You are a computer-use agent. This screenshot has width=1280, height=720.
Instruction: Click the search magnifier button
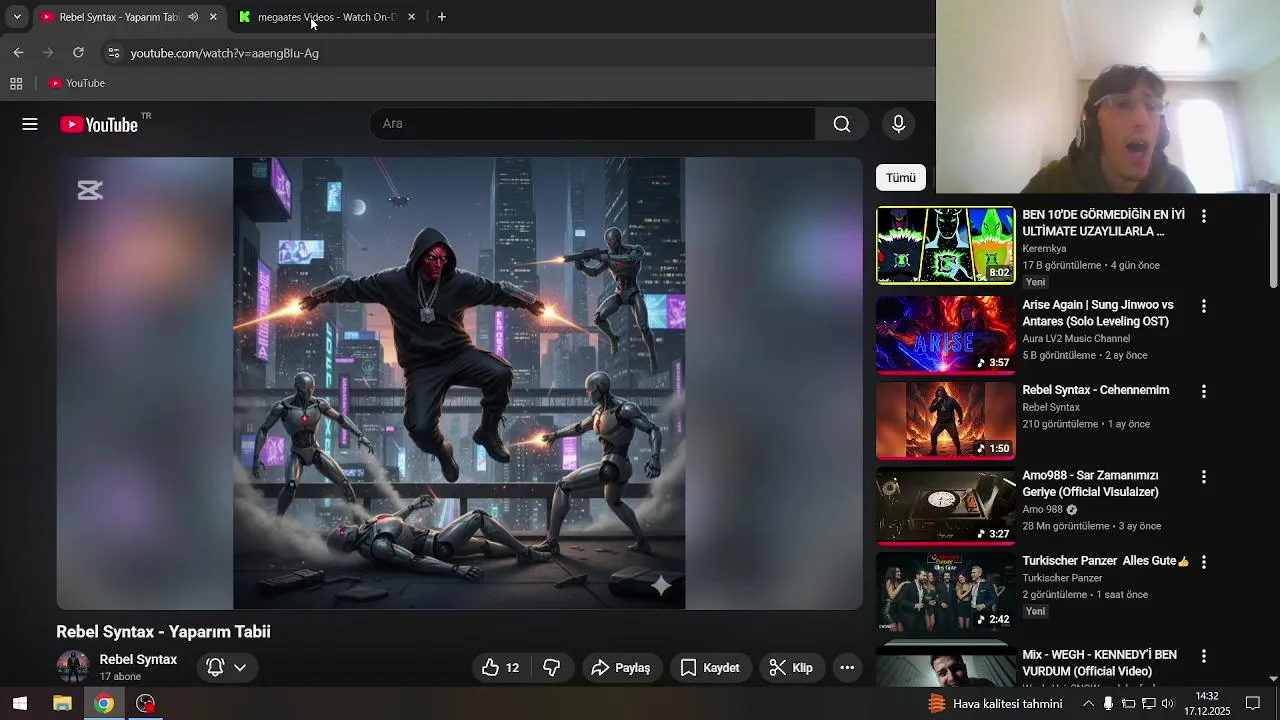(x=842, y=124)
